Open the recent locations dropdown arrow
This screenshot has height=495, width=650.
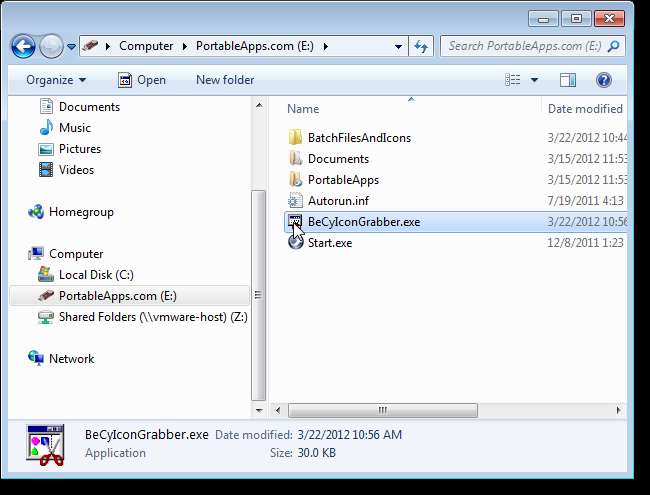point(71,46)
